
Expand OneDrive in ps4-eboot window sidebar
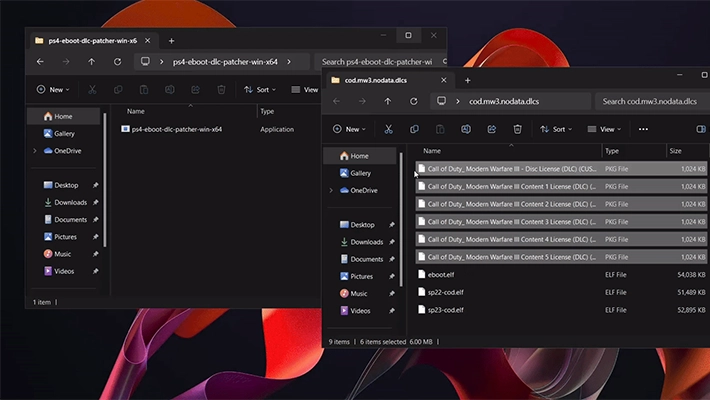35,151
